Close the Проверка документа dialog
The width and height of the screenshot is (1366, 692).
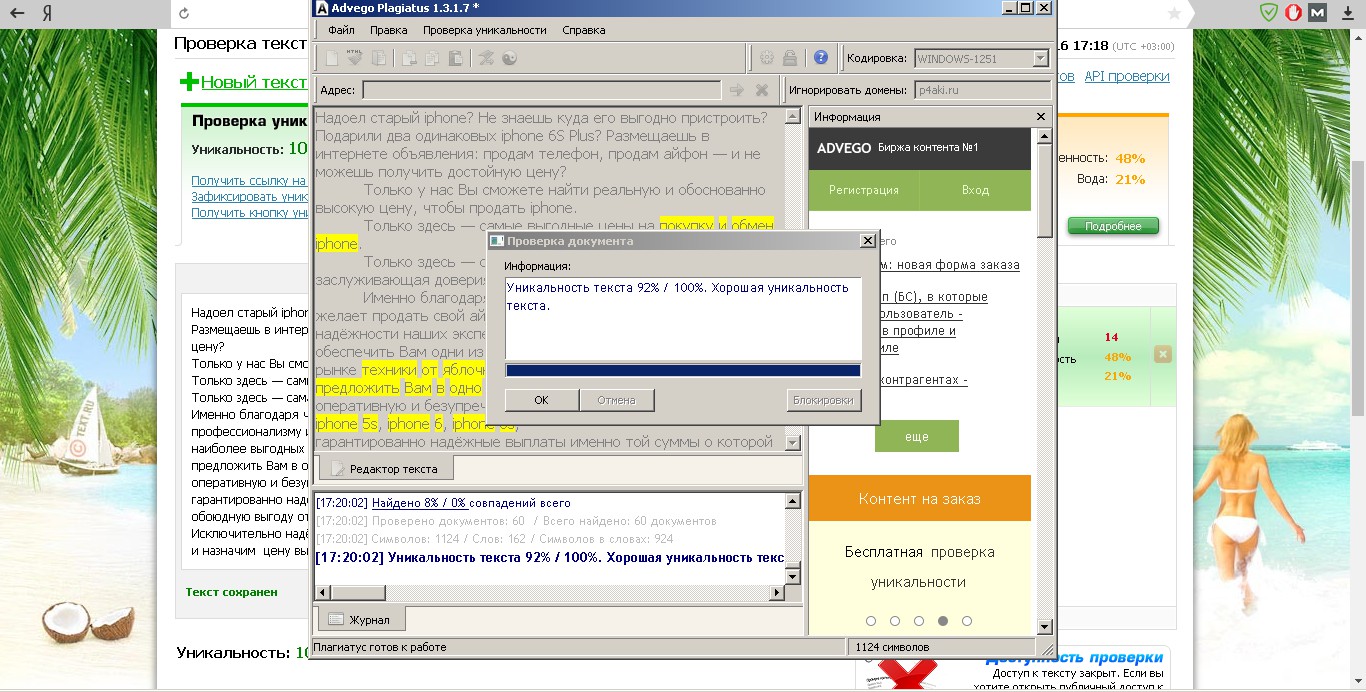867,241
